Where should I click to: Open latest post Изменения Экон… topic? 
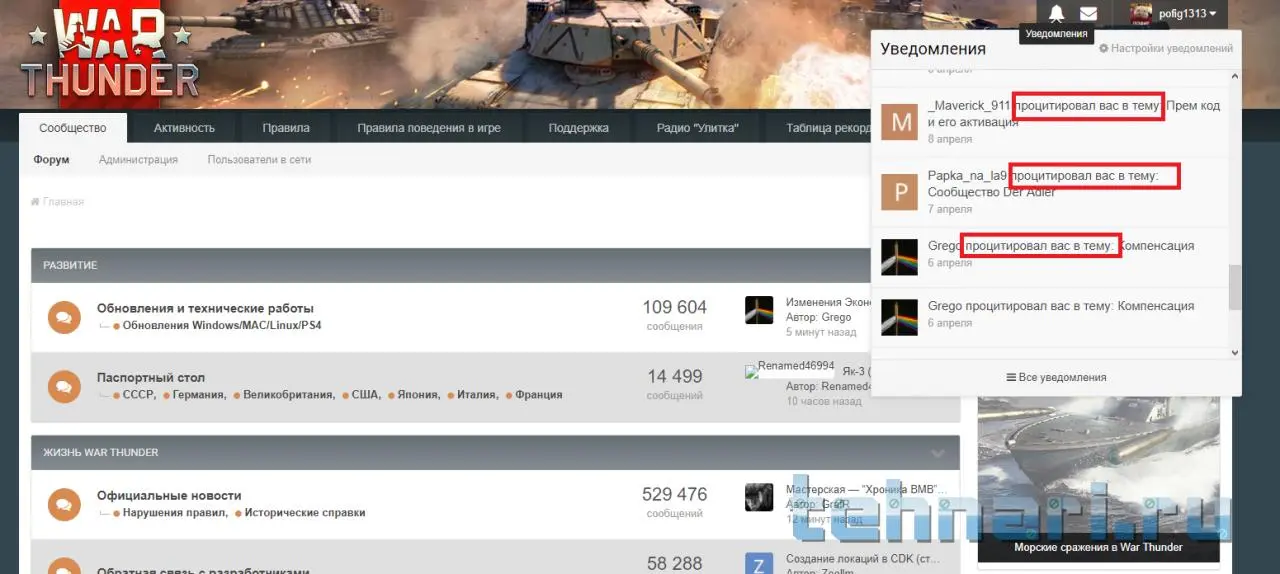(x=828, y=302)
